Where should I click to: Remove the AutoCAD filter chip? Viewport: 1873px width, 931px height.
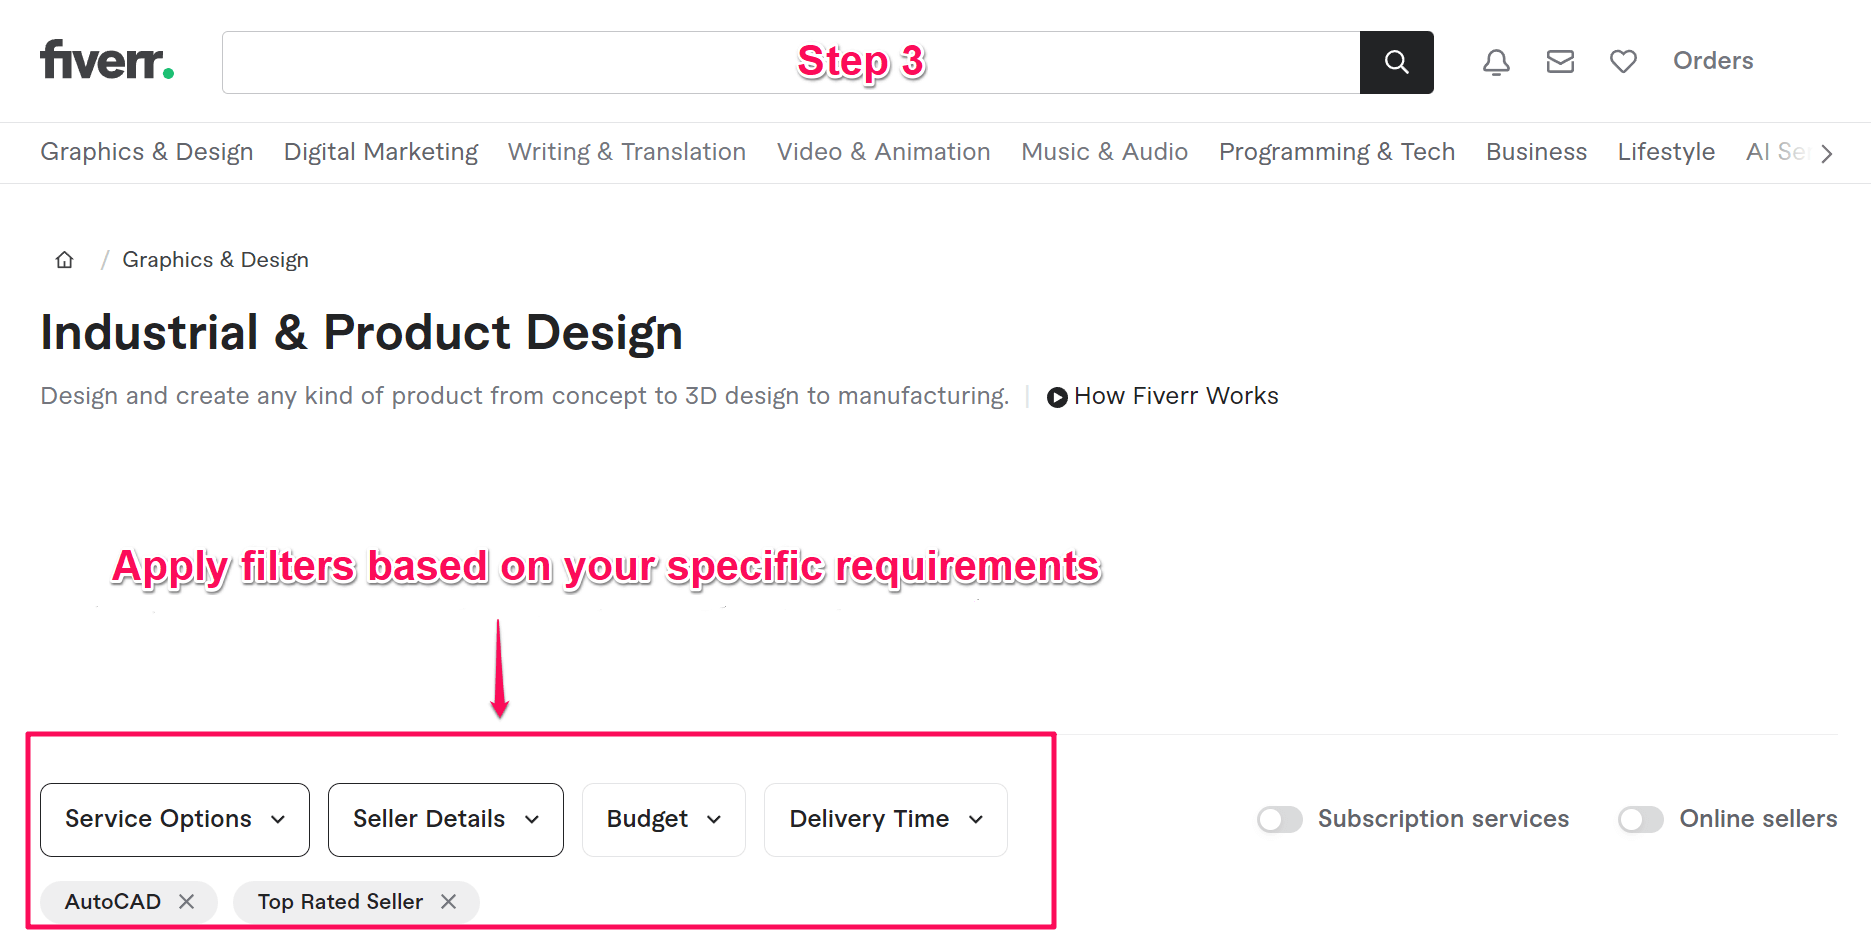click(x=187, y=901)
